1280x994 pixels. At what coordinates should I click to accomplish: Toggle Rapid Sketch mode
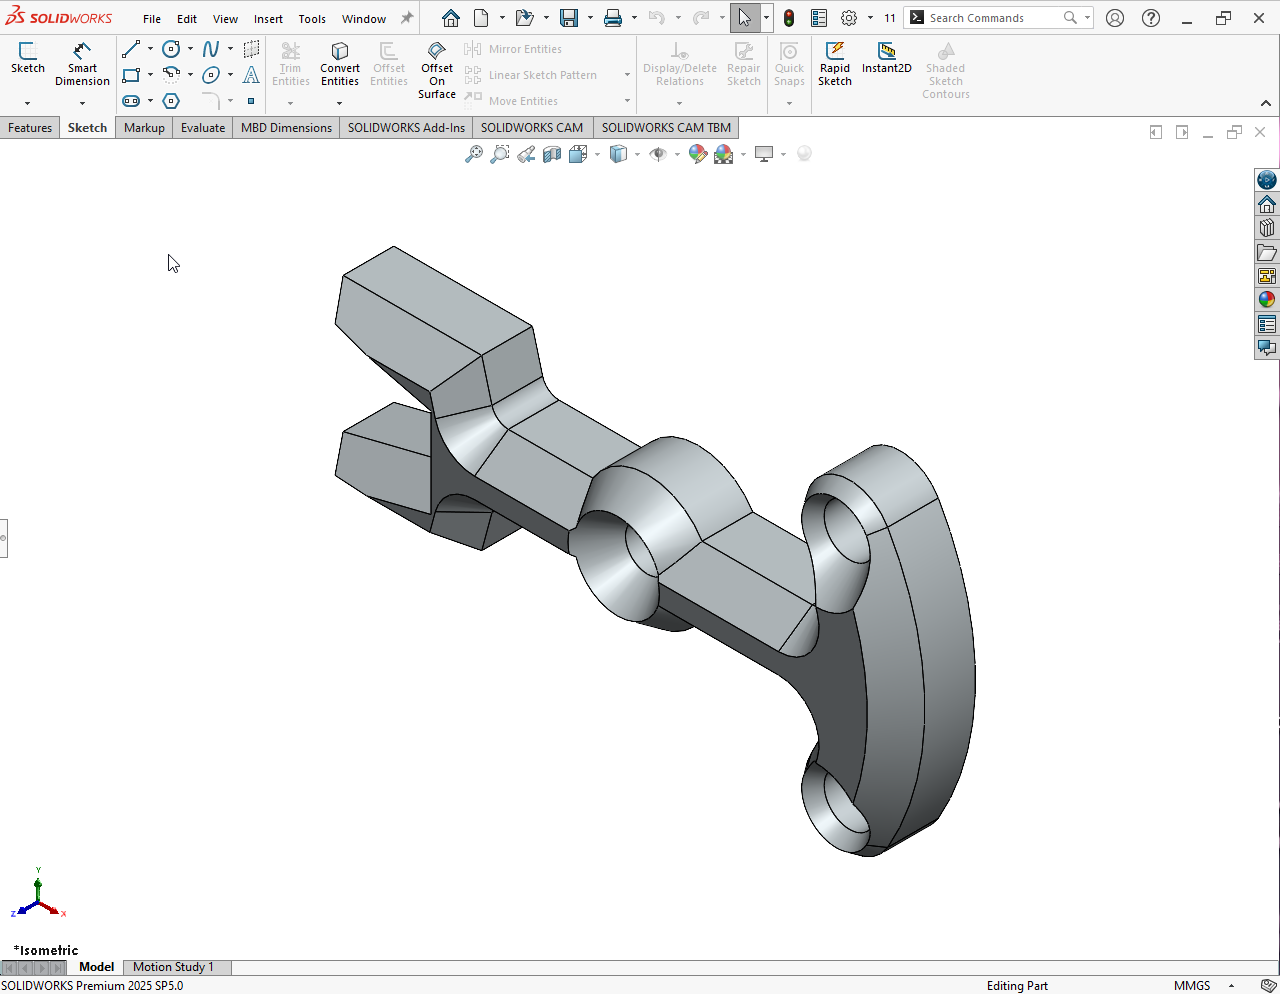834,64
